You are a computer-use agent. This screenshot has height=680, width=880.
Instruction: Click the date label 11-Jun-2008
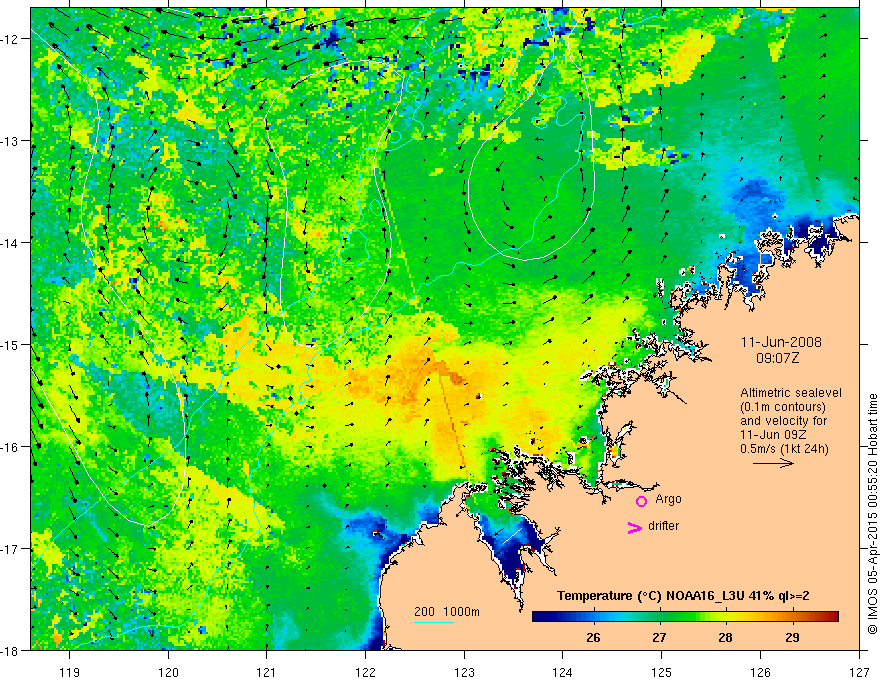tap(781, 342)
